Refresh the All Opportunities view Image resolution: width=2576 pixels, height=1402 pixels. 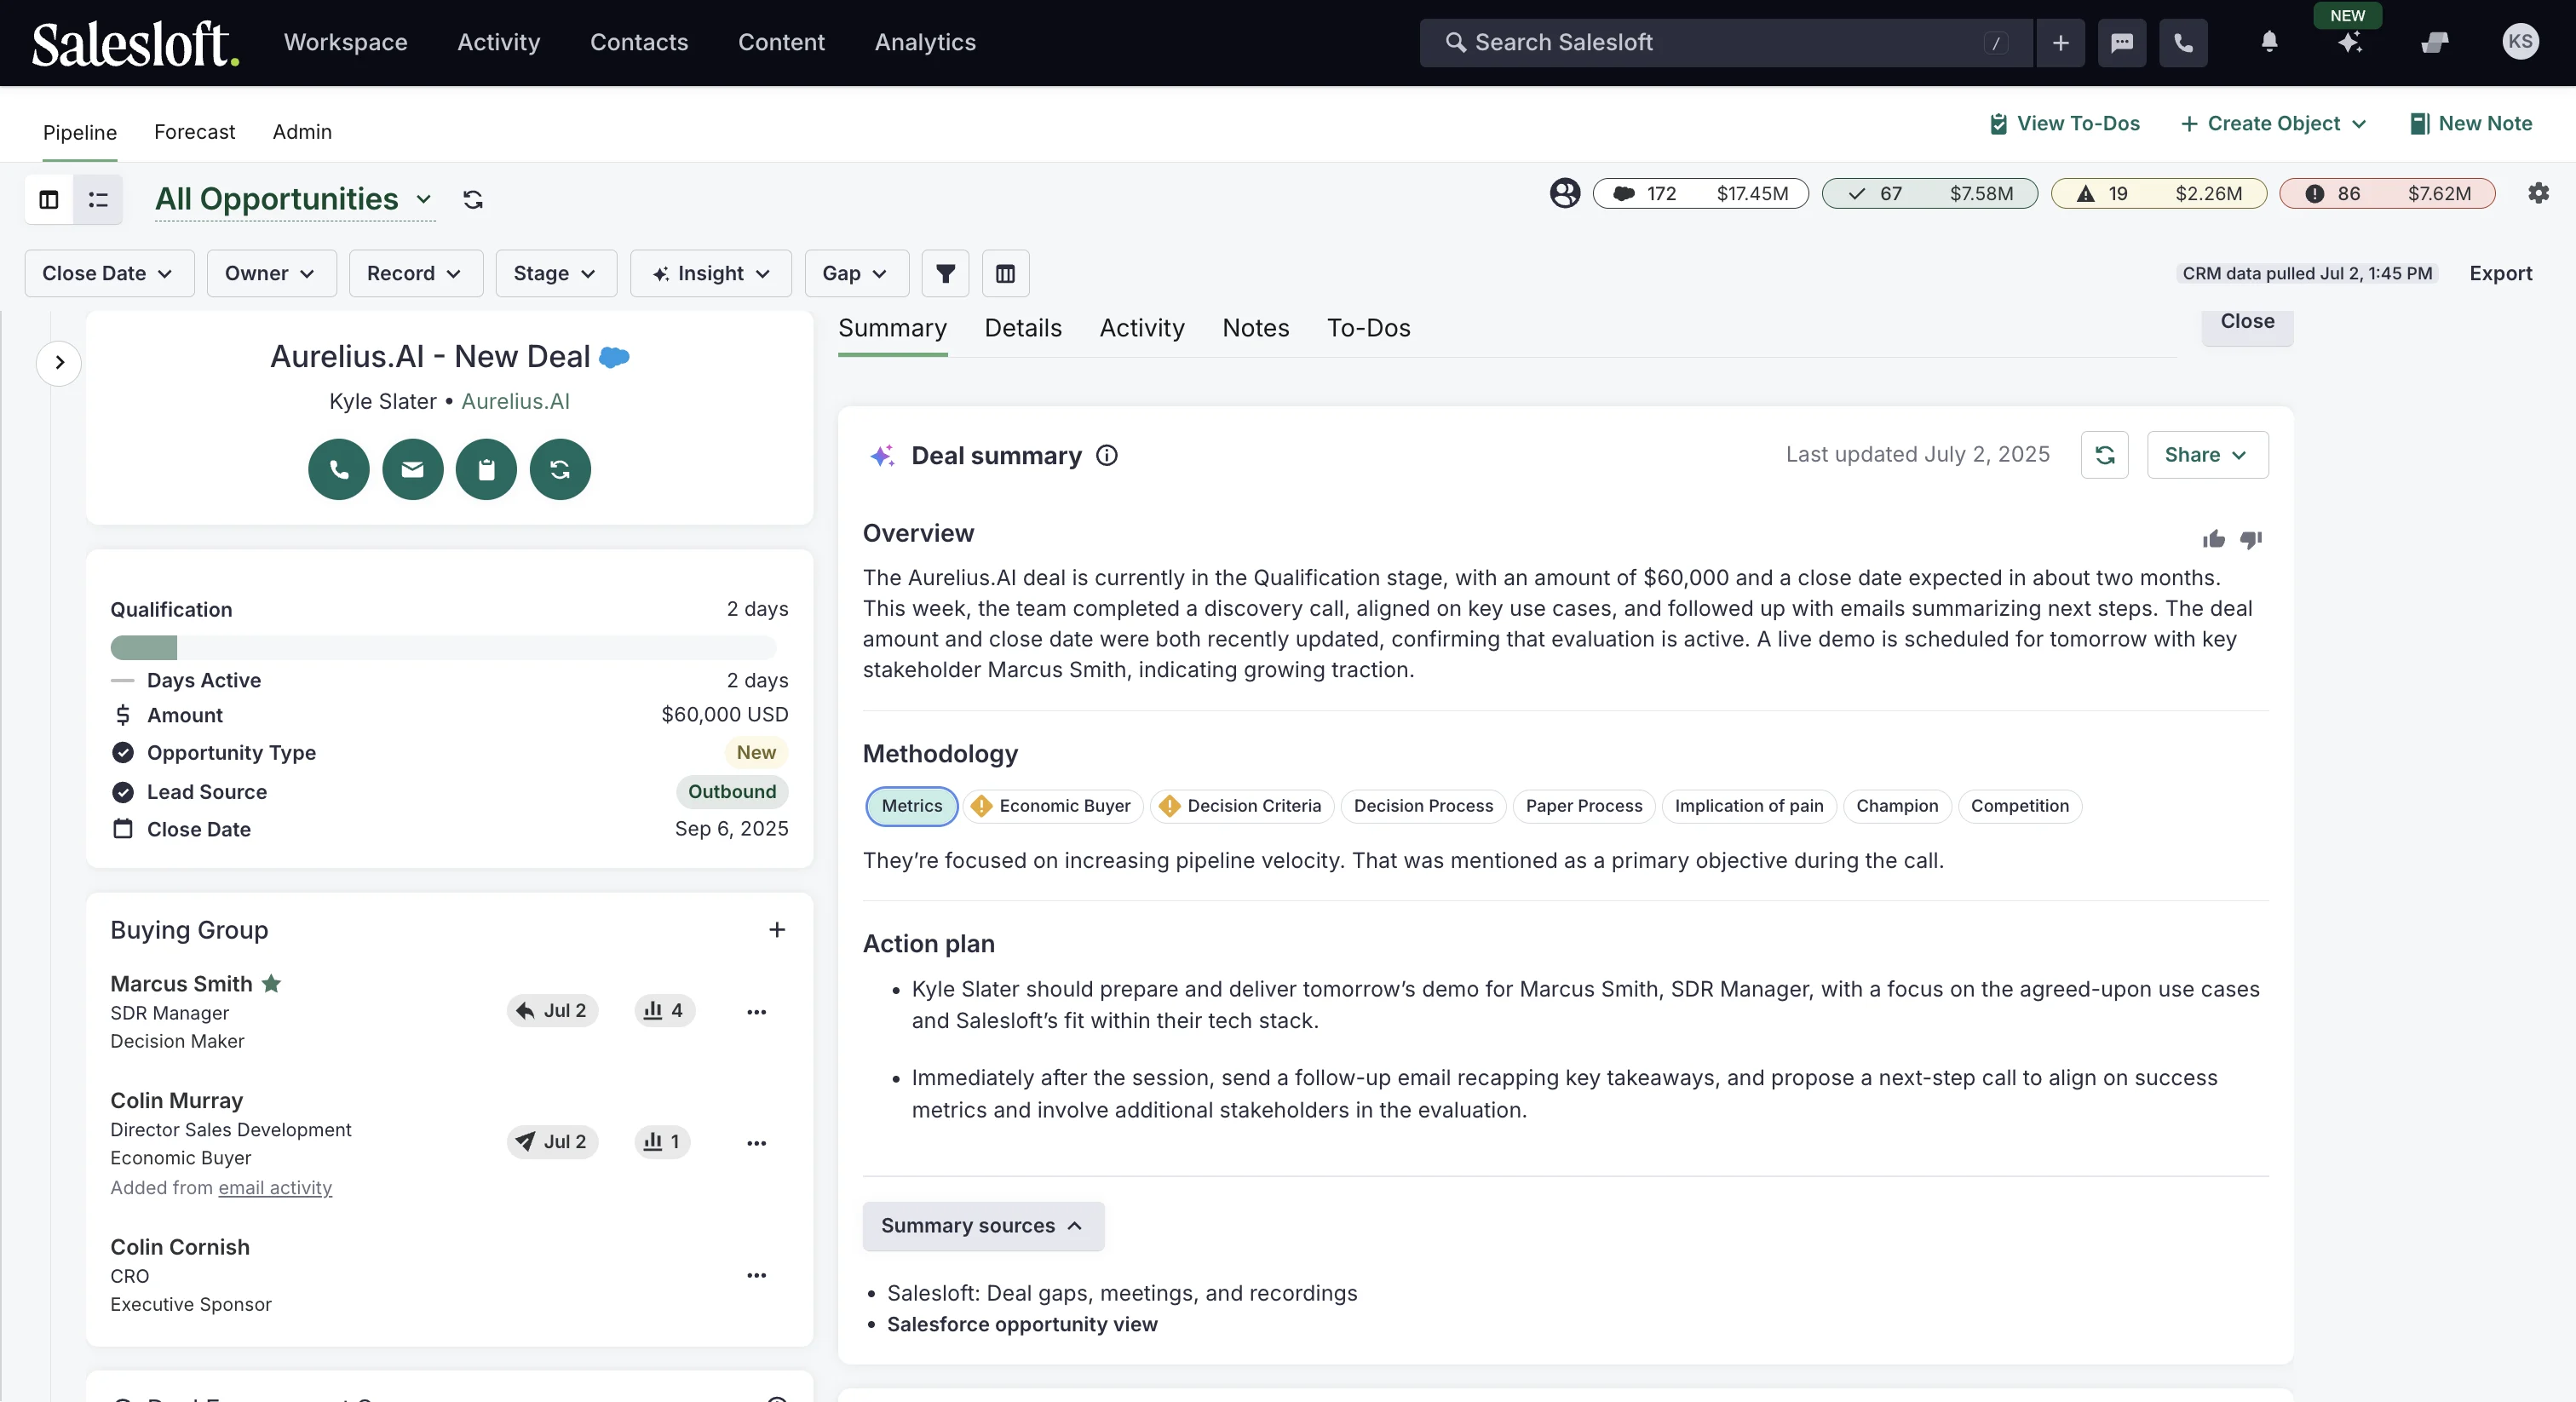473,199
